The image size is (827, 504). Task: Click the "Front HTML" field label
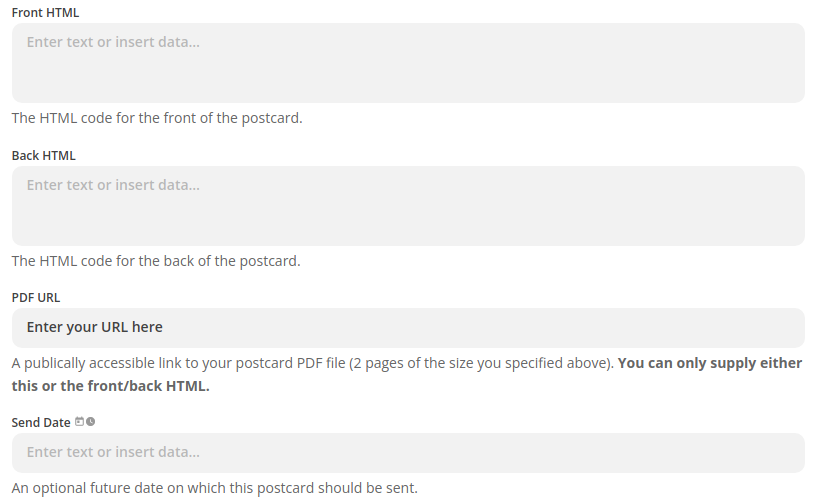(x=45, y=13)
